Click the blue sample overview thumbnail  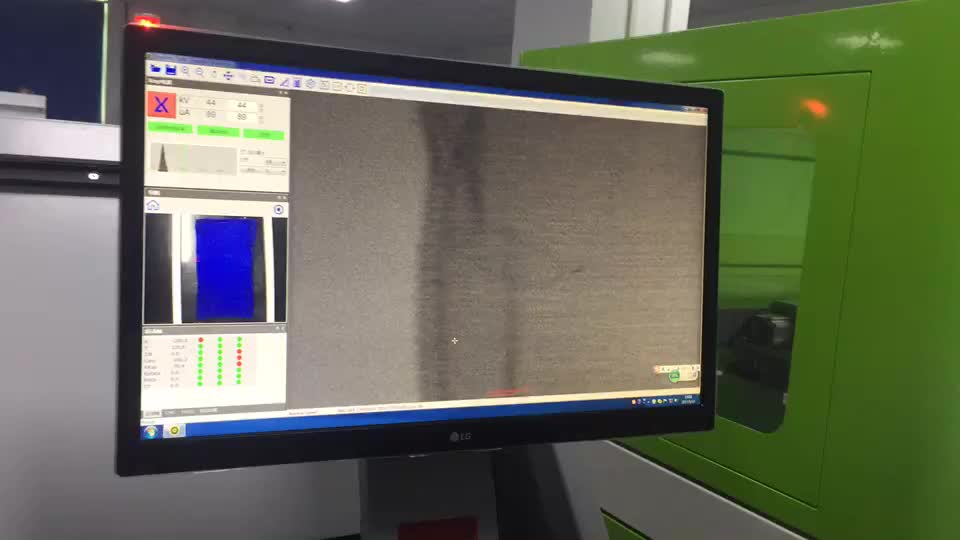[225, 268]
